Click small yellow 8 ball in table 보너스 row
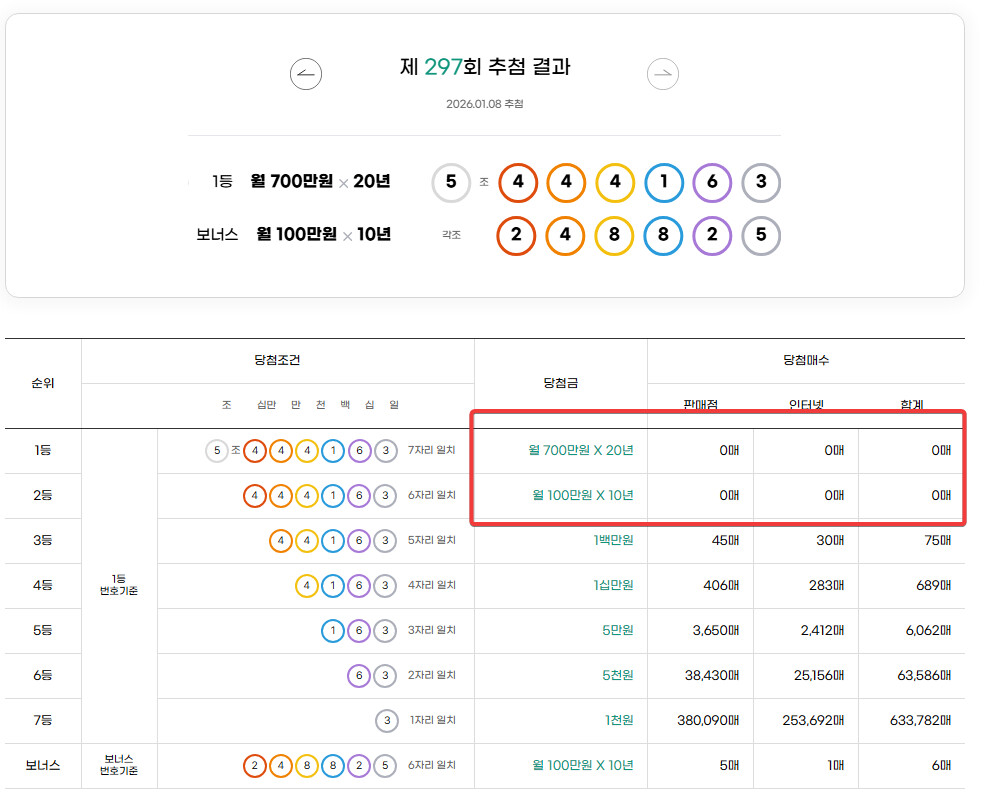Image resolution: width=987 pixels, height=802 pixels. pos(307,765)
